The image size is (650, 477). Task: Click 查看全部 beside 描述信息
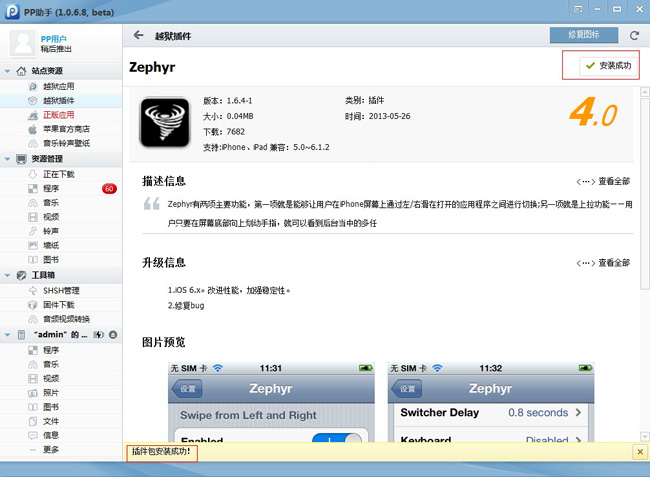coord(604,182)
